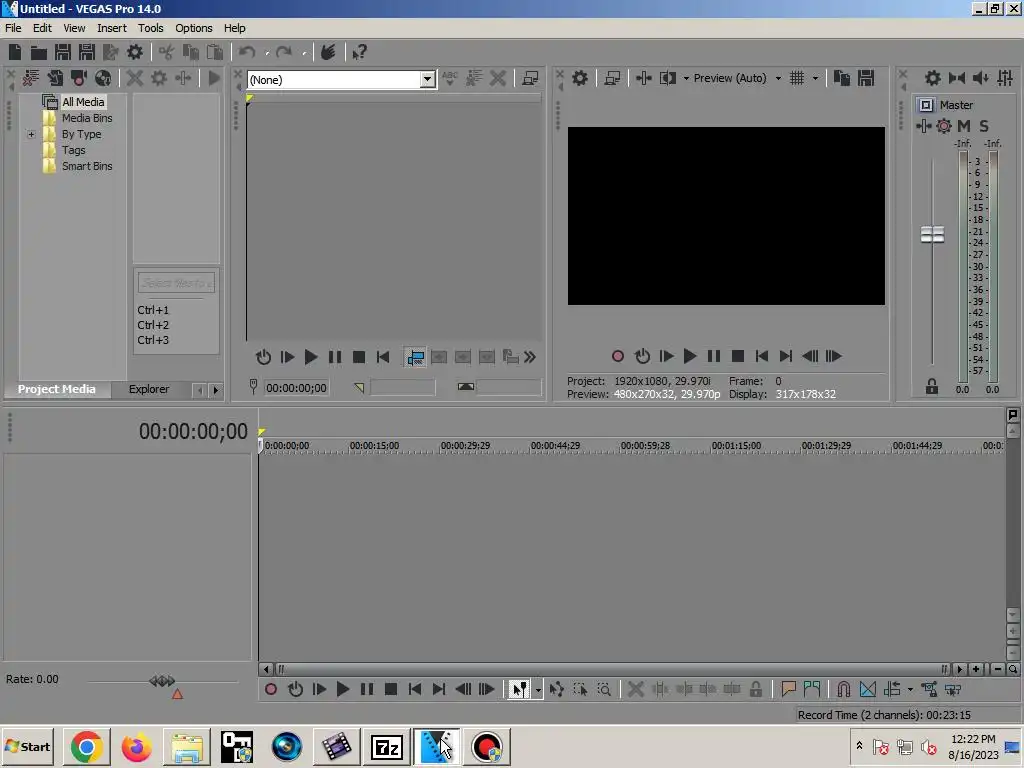The width and height of the screenshot is (1024, 768).
Task: Toggle split screen view in preview
Action: tap(667, 78)
